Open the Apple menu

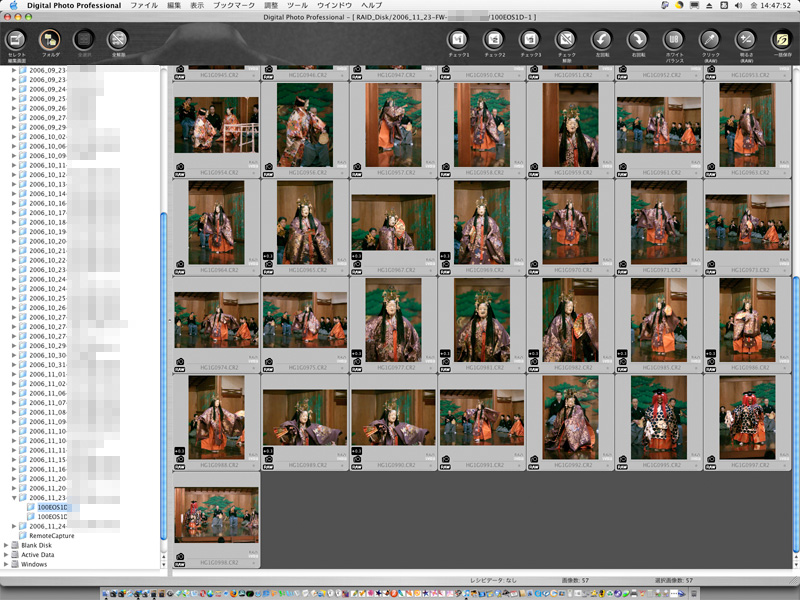(13, 5)
